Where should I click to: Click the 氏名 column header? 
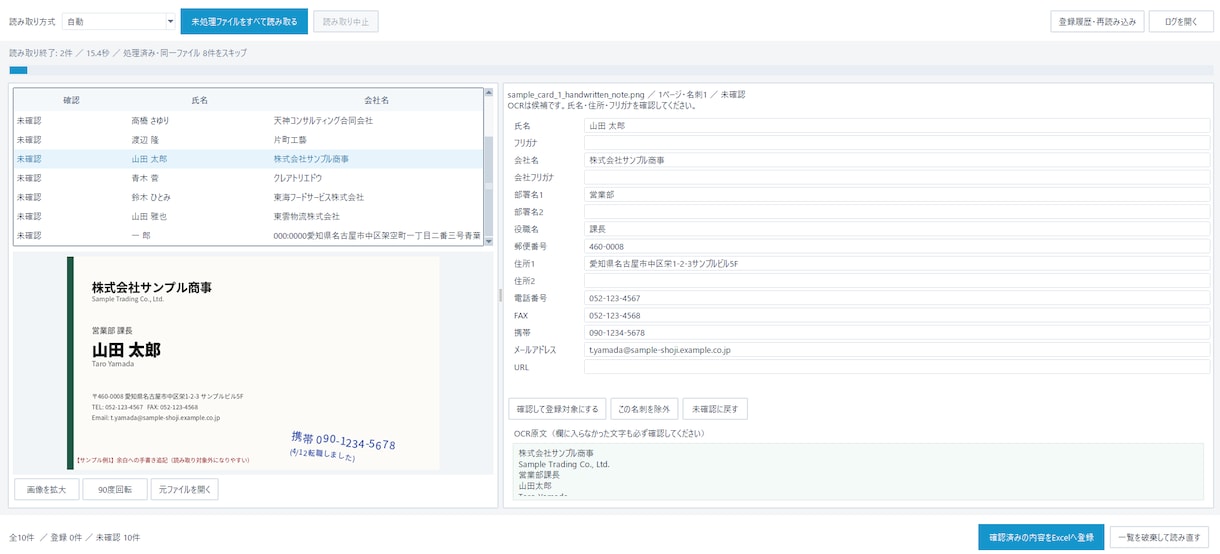pos(200,101)
